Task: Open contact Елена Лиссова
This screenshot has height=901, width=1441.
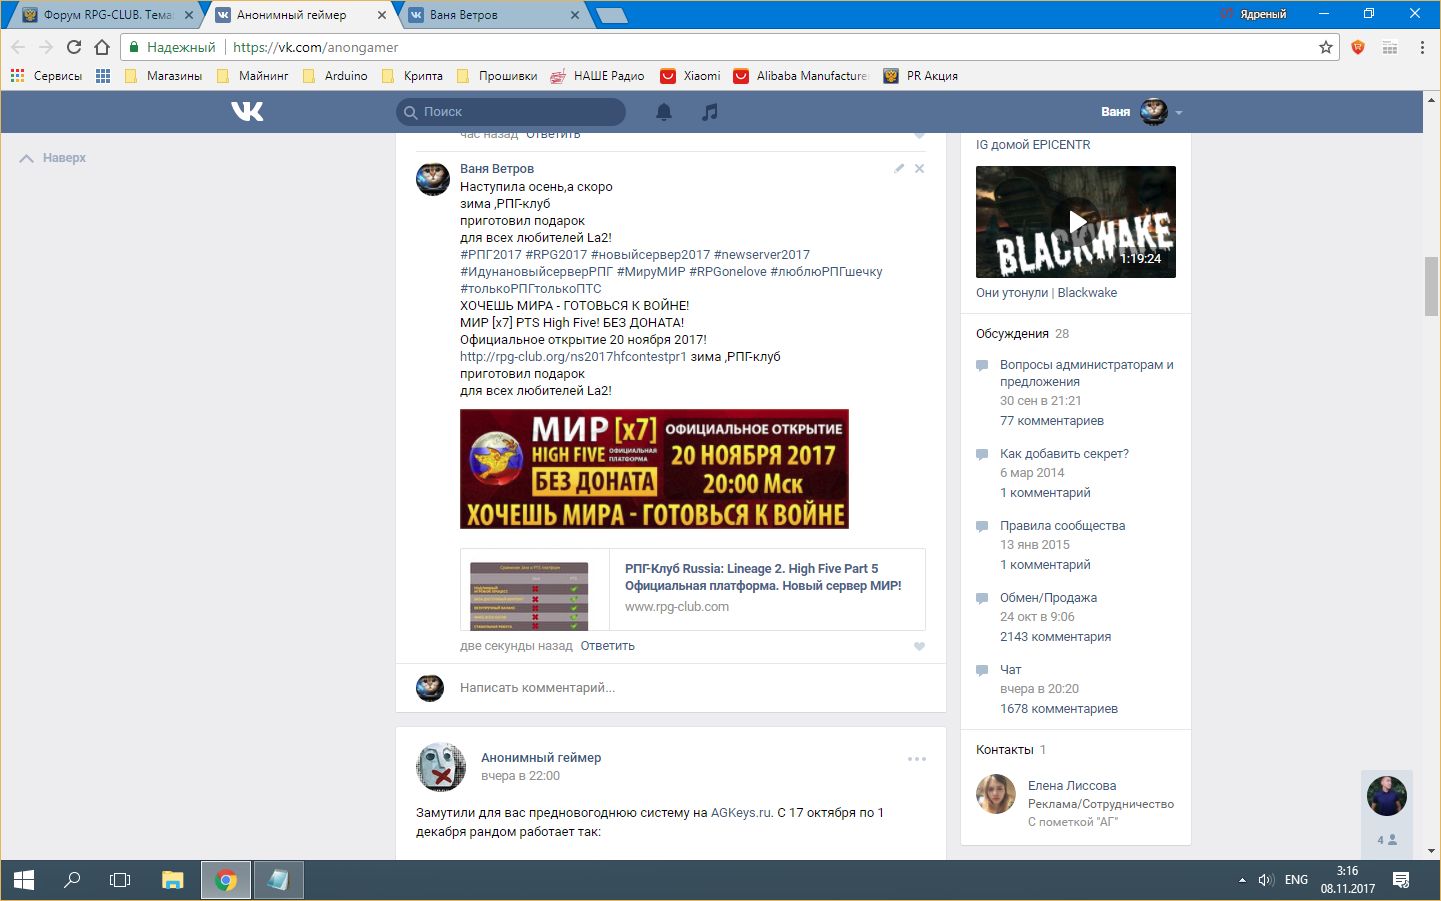Action: [x=1072, y=786]
